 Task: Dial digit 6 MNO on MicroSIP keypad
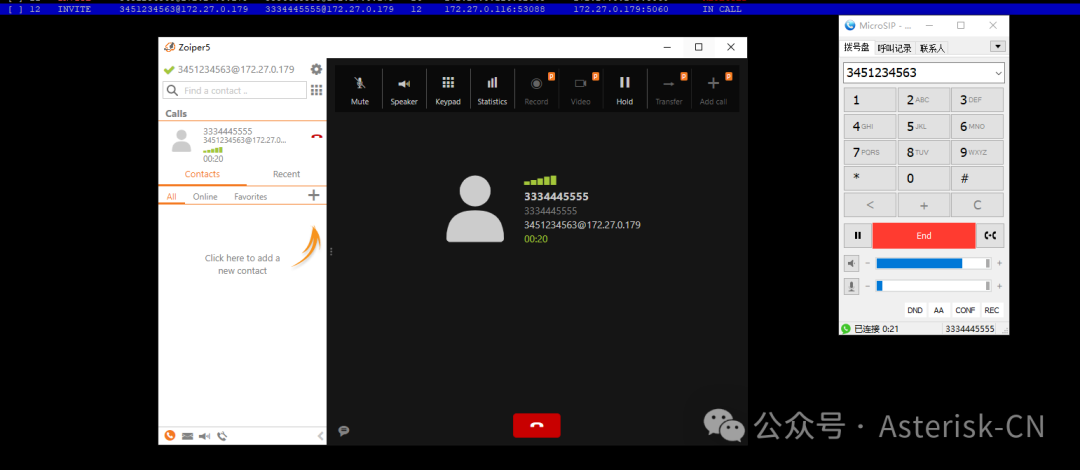(x=977, y=126)
